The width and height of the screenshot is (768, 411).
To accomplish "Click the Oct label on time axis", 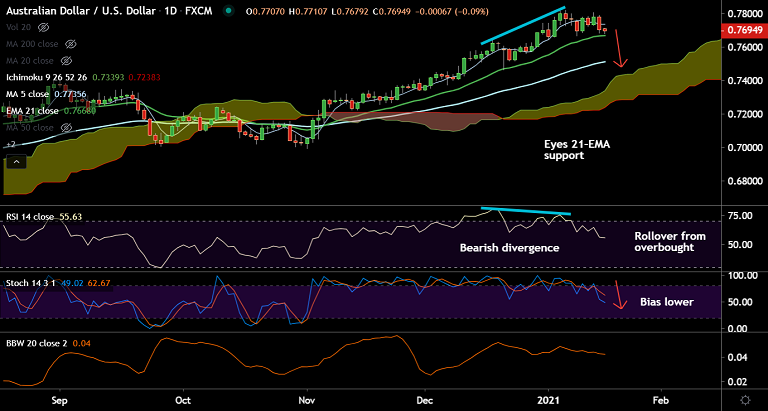I will [183, 399].
